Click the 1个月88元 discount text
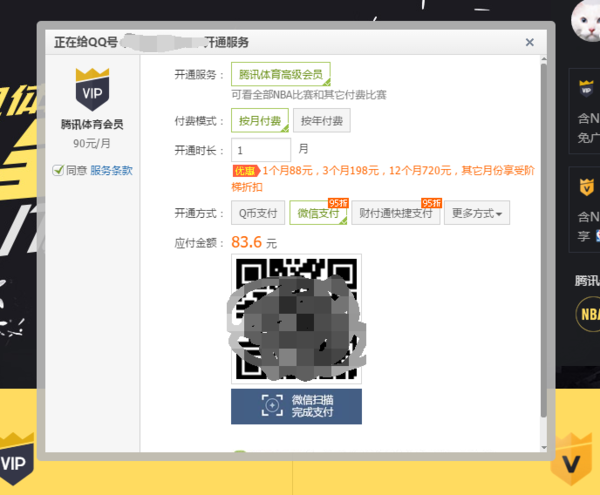Image resolution: width=600 pixels, height=495 pixels. point(288,171)
